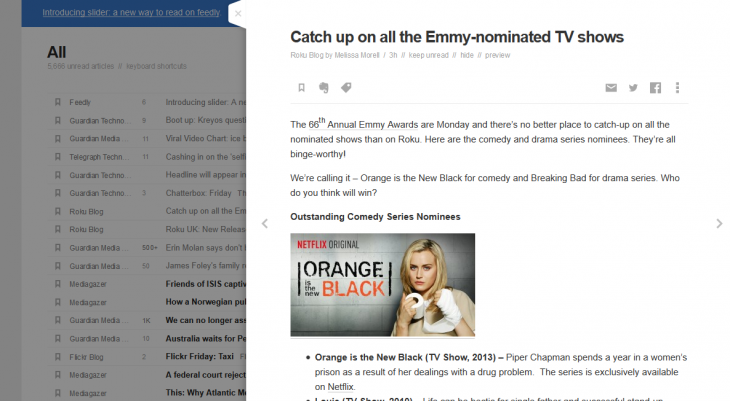Bookmark the 'Erin Molan says don't' row
The image size is (730, 401).
(58, 248)
